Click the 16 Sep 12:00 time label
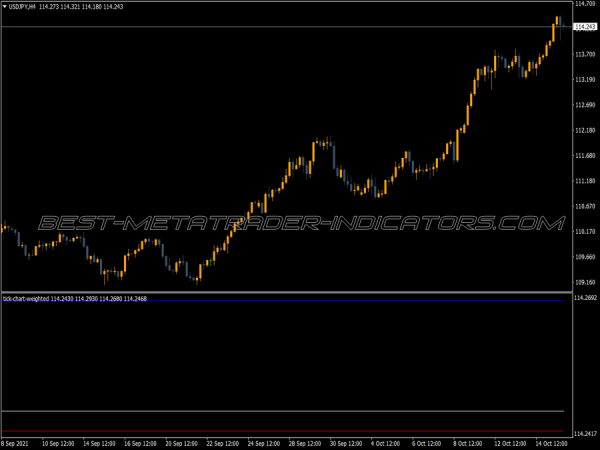600x450 pixels. click(140, 444)
